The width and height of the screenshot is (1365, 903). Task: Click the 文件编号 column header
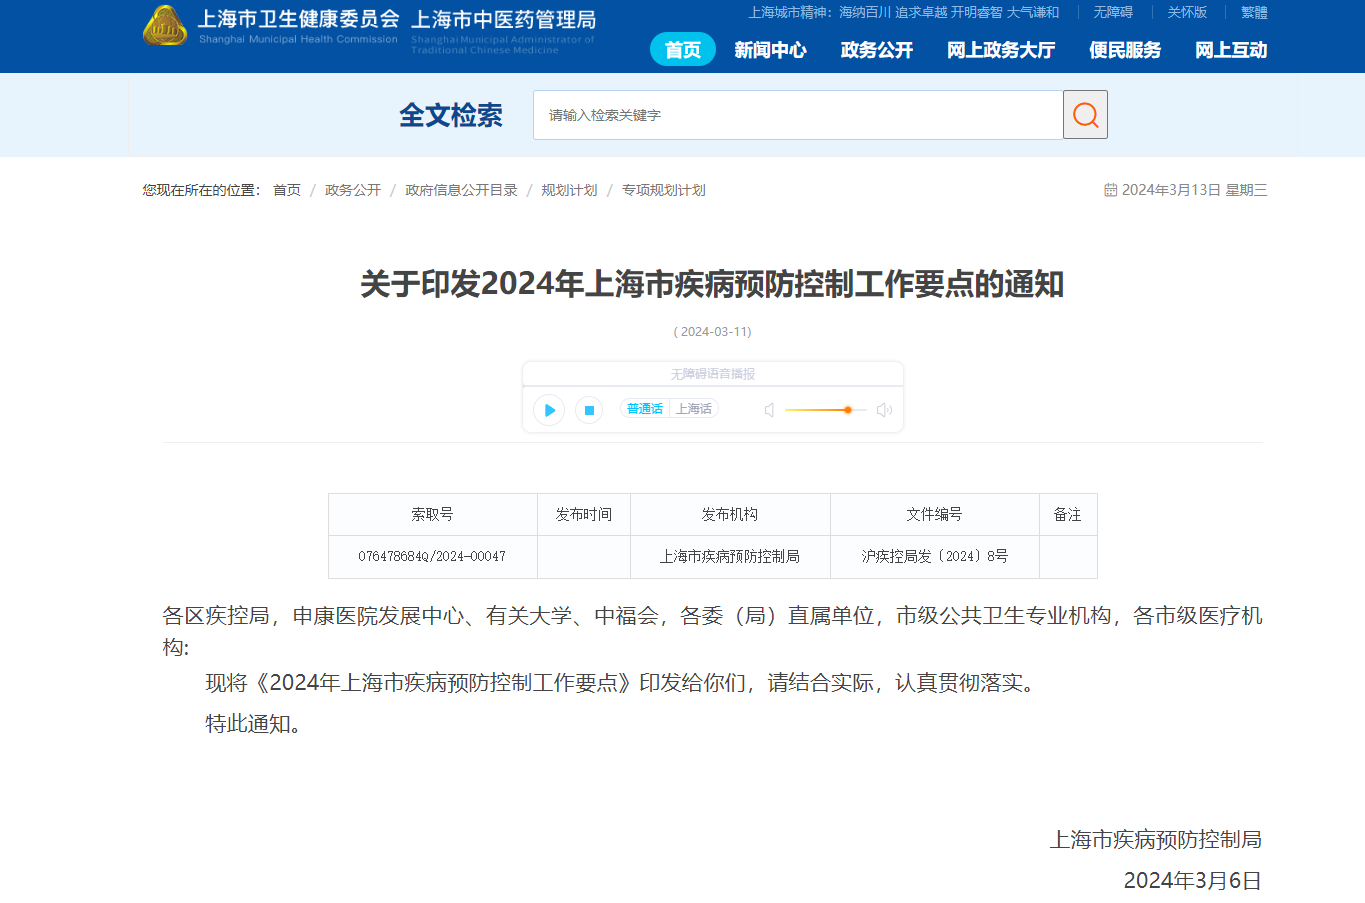tap(935, 514)
